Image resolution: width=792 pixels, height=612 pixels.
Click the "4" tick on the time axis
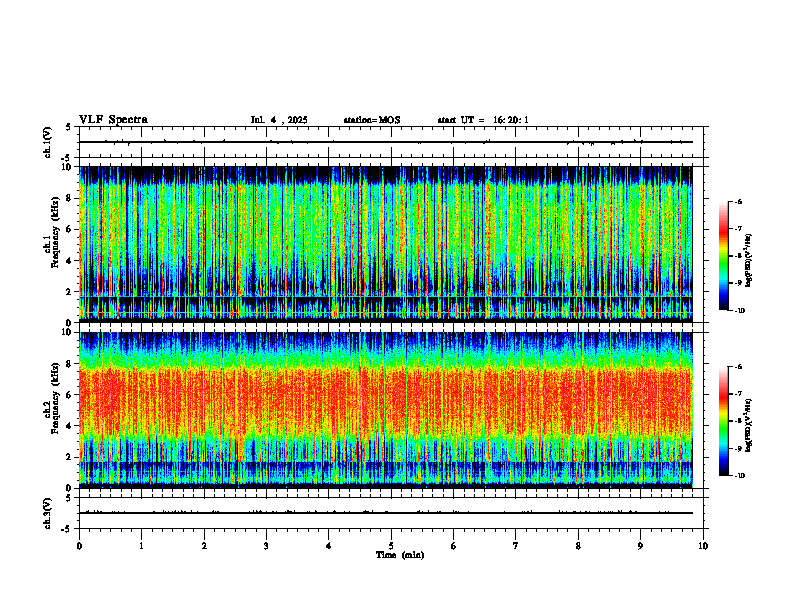click(329, 546)
